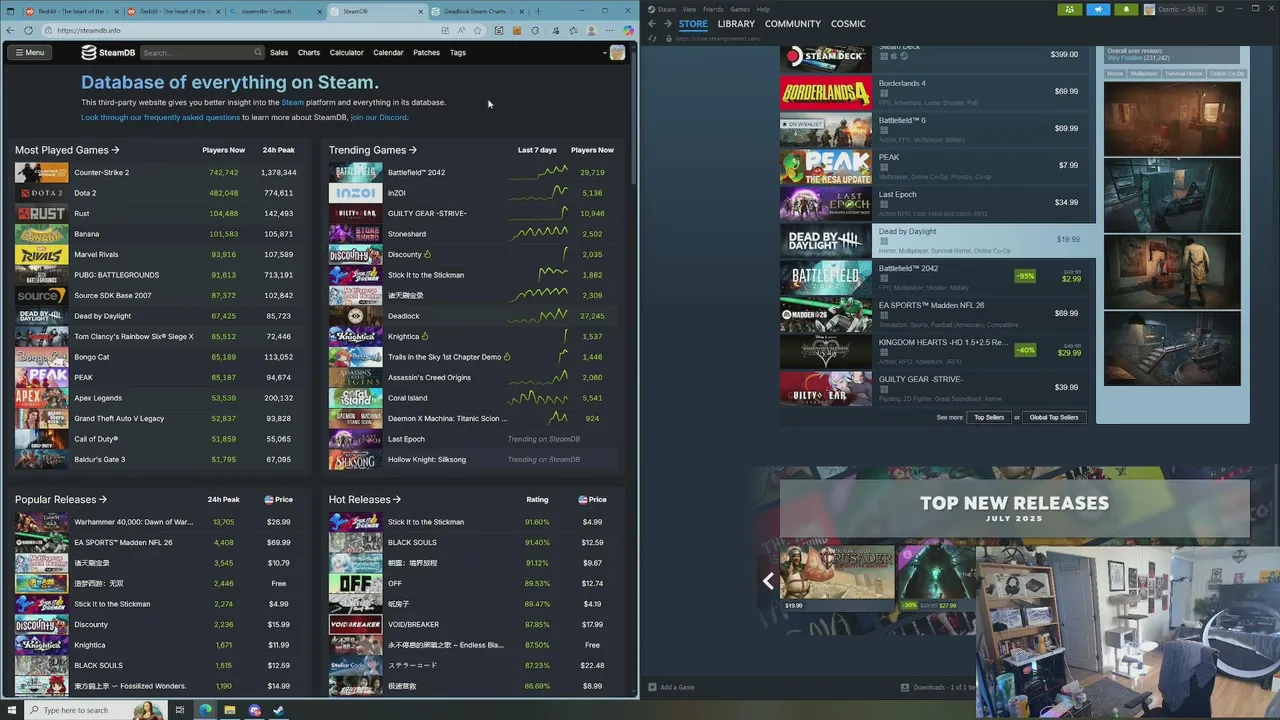
Task: Open new browser tab plus button
Action: (538, 11)
